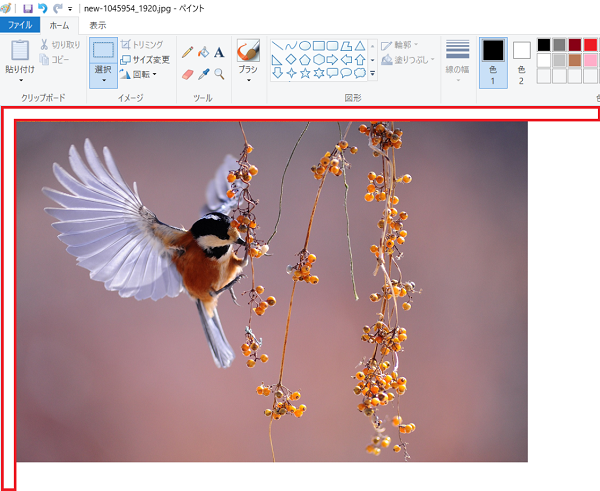Select the up arrow shape
Image resolution: width=600 pixels, height=491 pixels.
[x=360, y=60]
